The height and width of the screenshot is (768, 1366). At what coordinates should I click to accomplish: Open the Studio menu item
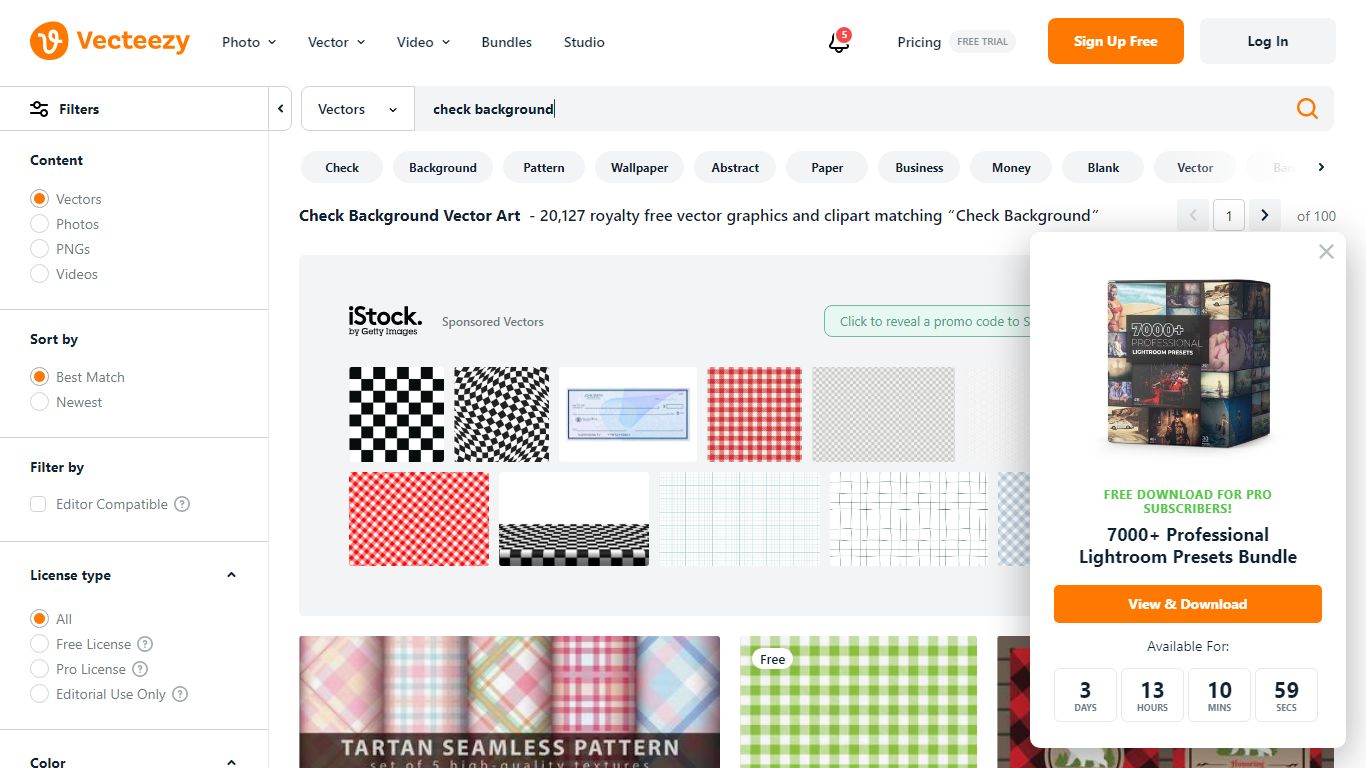coord(584,42)
